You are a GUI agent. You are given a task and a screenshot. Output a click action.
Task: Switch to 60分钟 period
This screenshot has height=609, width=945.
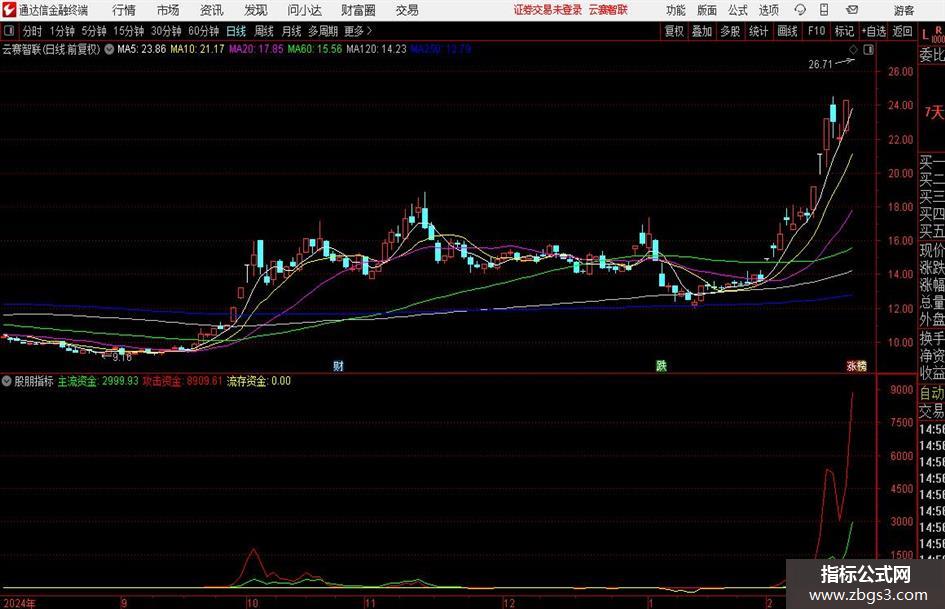pyautogui.click(x=204, y=31)
